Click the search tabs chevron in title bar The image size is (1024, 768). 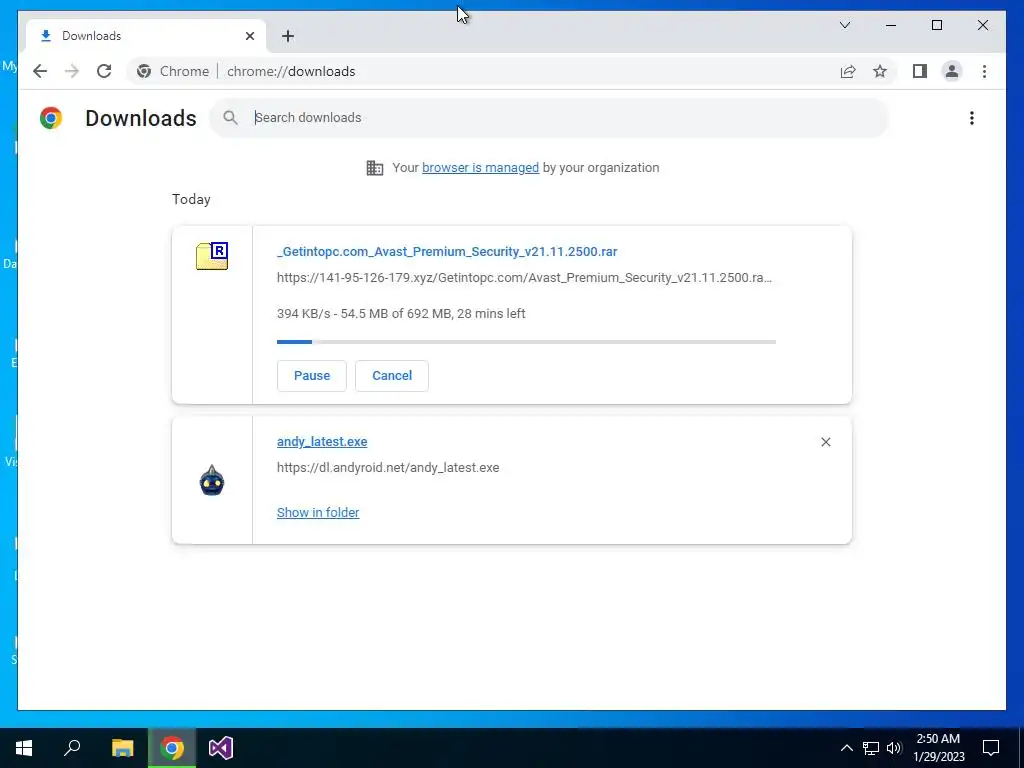tap(844, 25)
